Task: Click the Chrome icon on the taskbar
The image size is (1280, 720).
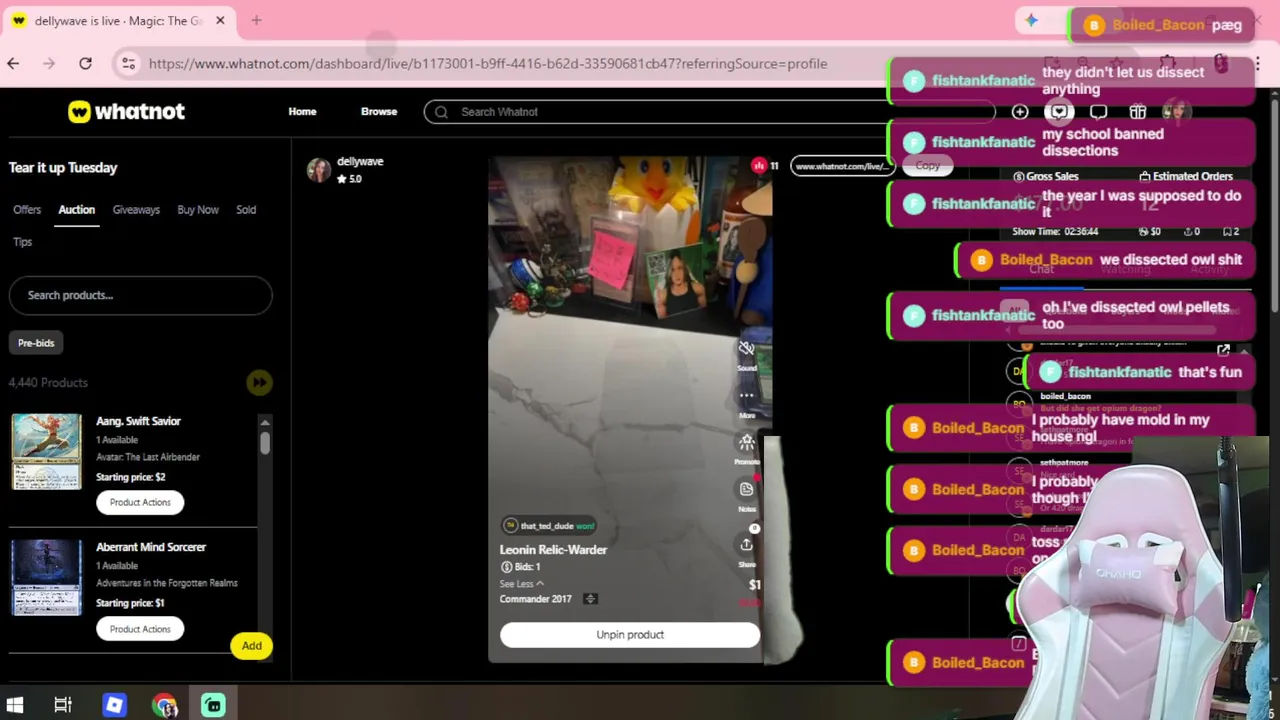Action: (x=164, y=705)
